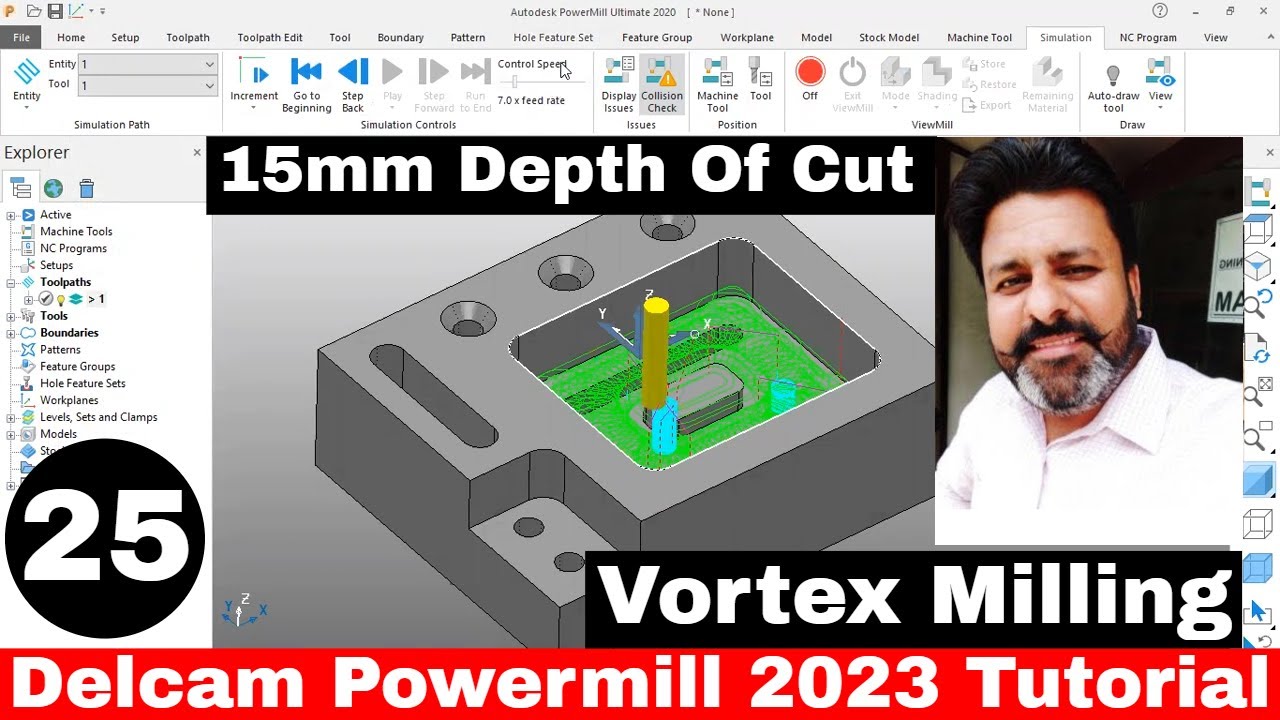Expand the Models tree node
This screenshot has width=1280, height=720.
click(11, 435)
